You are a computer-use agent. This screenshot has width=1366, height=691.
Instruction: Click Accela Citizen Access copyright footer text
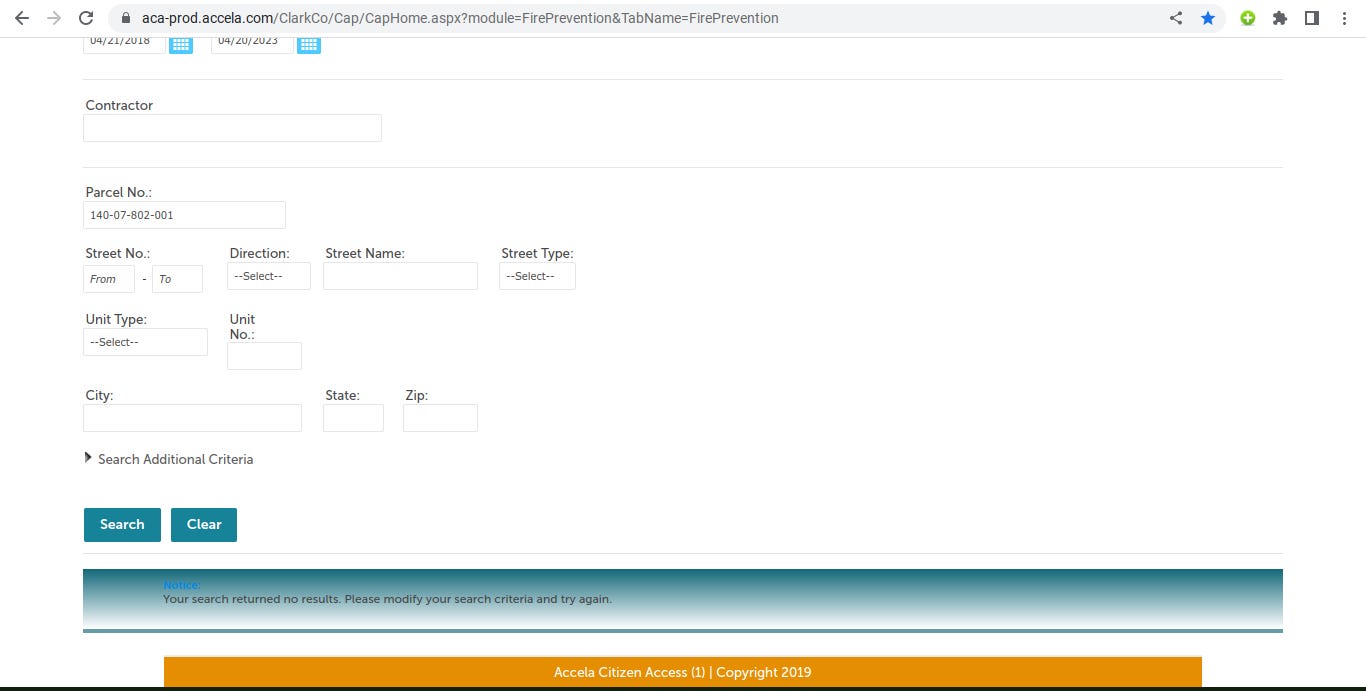[682, 673]
